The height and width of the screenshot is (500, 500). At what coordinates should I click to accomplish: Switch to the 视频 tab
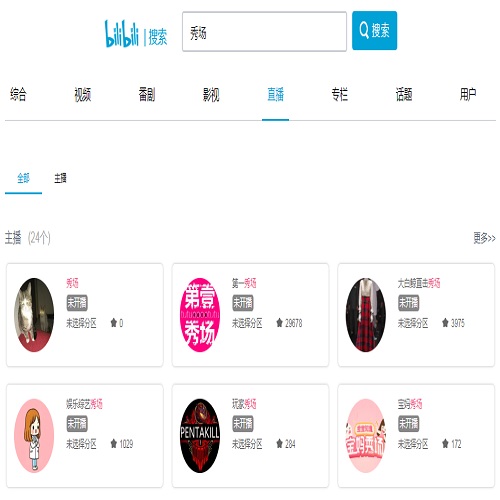coord(82,94)
